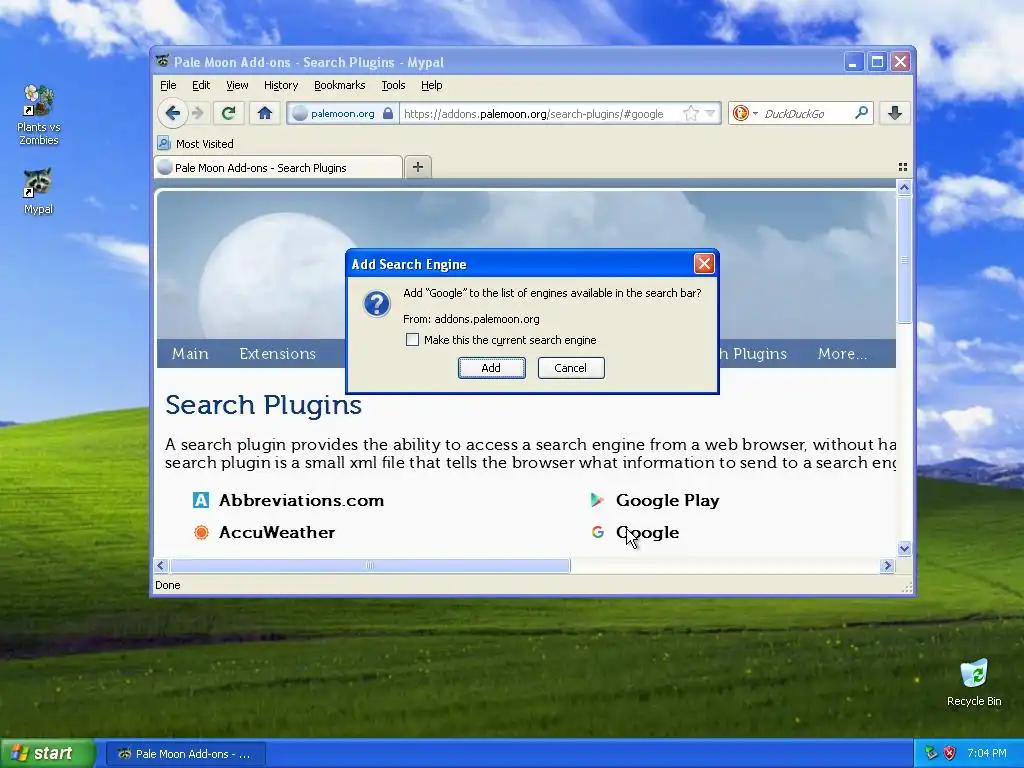This screenshot has height=768, width=1024.
Task: Click the taskbar clock showing 7:04 PM
Action: [x=986, y=753]
